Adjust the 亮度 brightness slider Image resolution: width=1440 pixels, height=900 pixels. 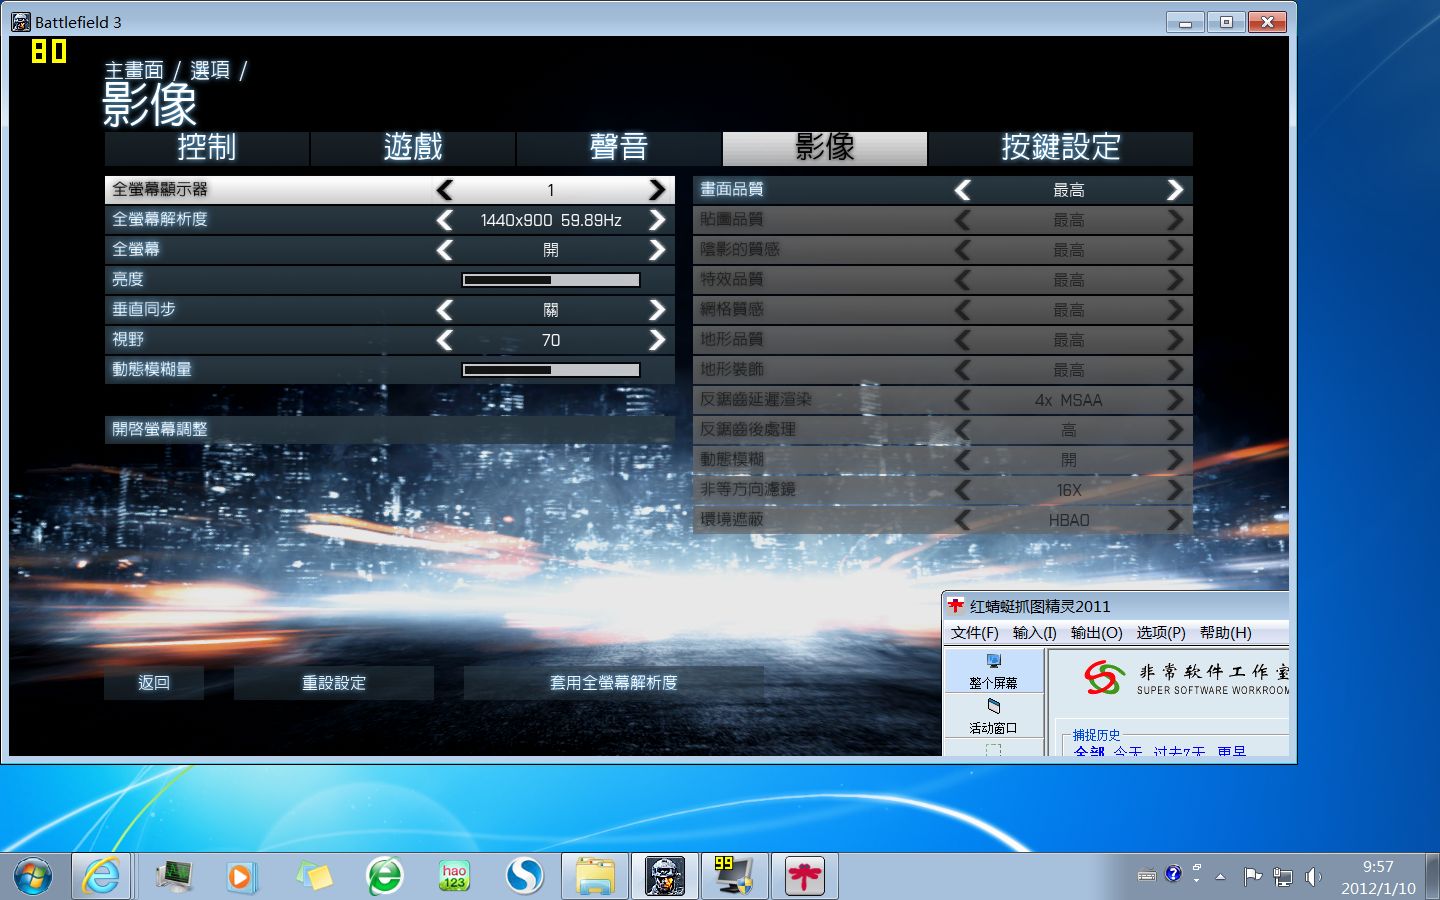pos(551,280)
